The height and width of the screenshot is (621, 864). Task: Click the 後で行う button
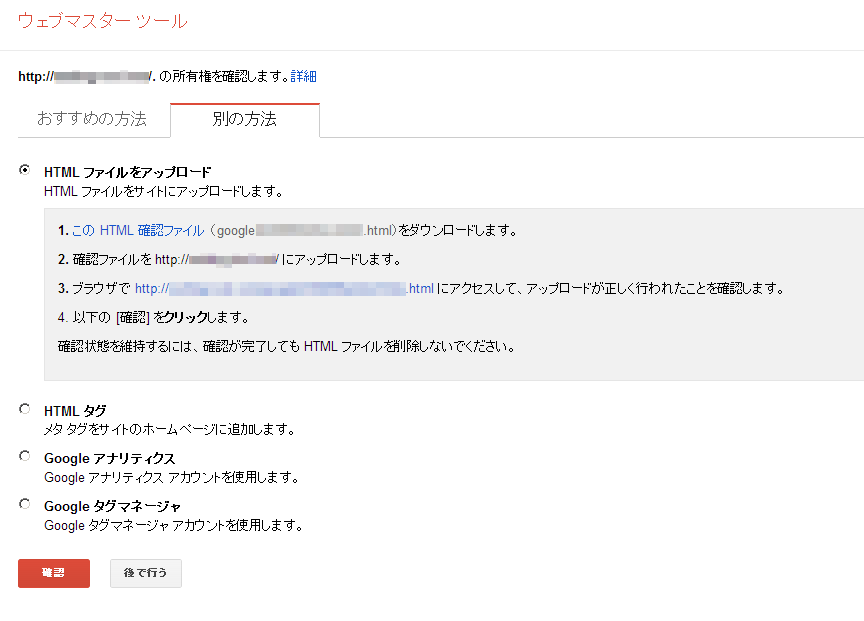pyautogui.click(x=145, y=573)
